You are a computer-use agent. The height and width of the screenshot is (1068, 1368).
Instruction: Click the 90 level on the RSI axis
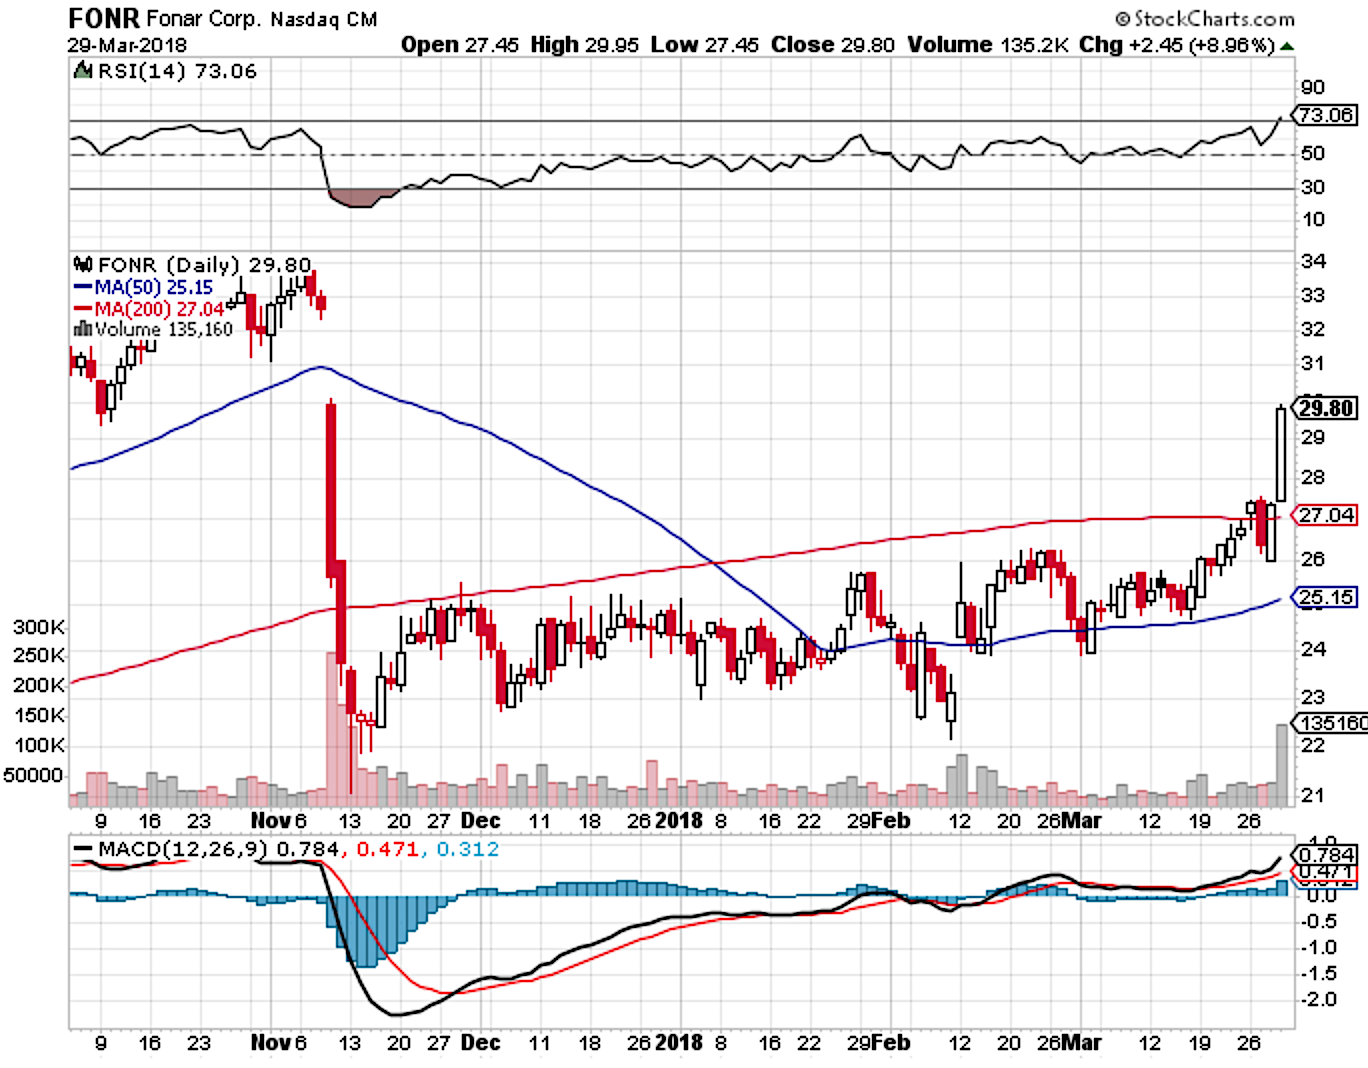[x=1312, y=87]
